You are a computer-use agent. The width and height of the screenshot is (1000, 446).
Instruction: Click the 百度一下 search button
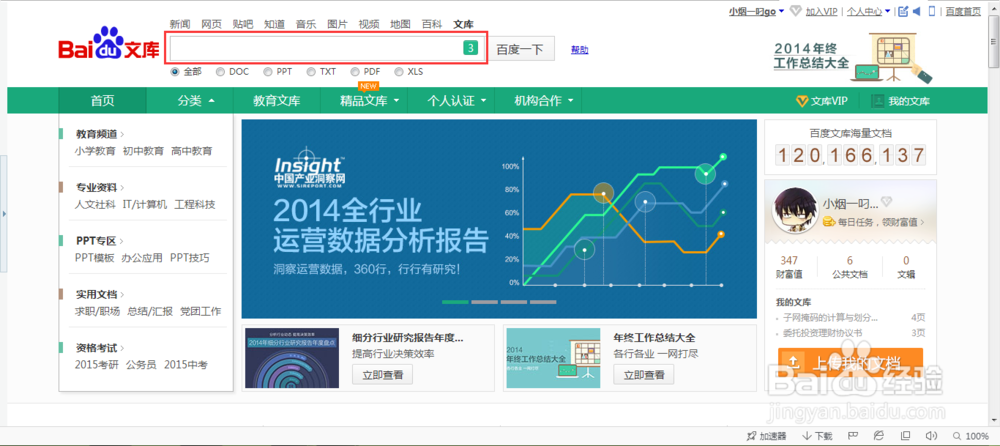click(520, 48)
